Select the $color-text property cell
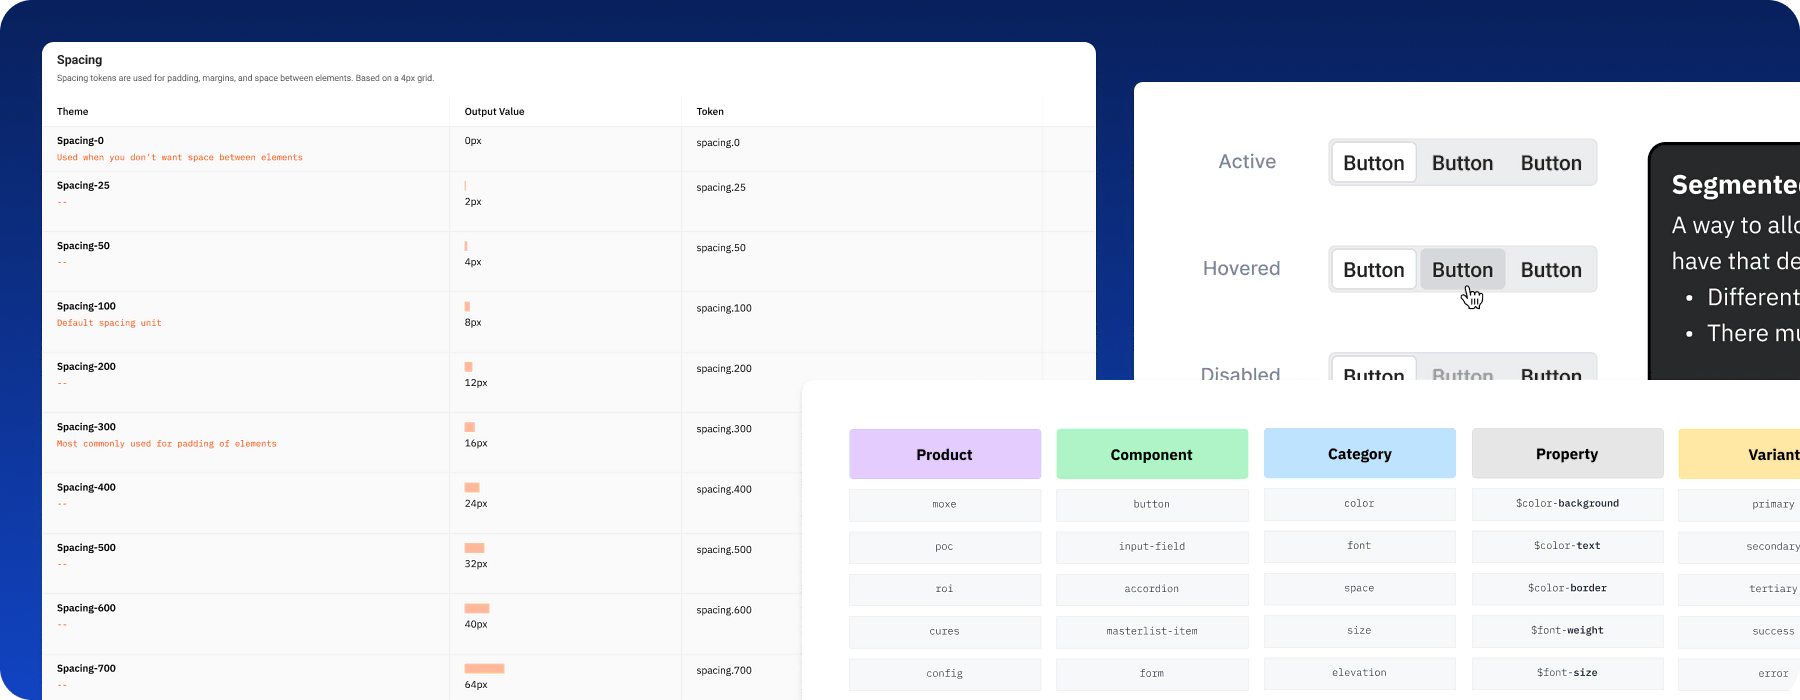The width and height of the screenshot is (1800, 700). click(x=1567, y=546)
